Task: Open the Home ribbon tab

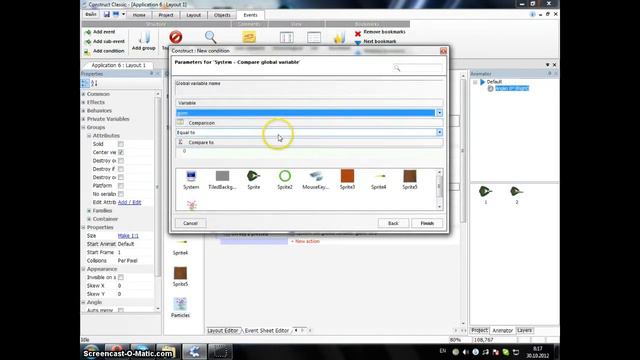Action: 139,15
